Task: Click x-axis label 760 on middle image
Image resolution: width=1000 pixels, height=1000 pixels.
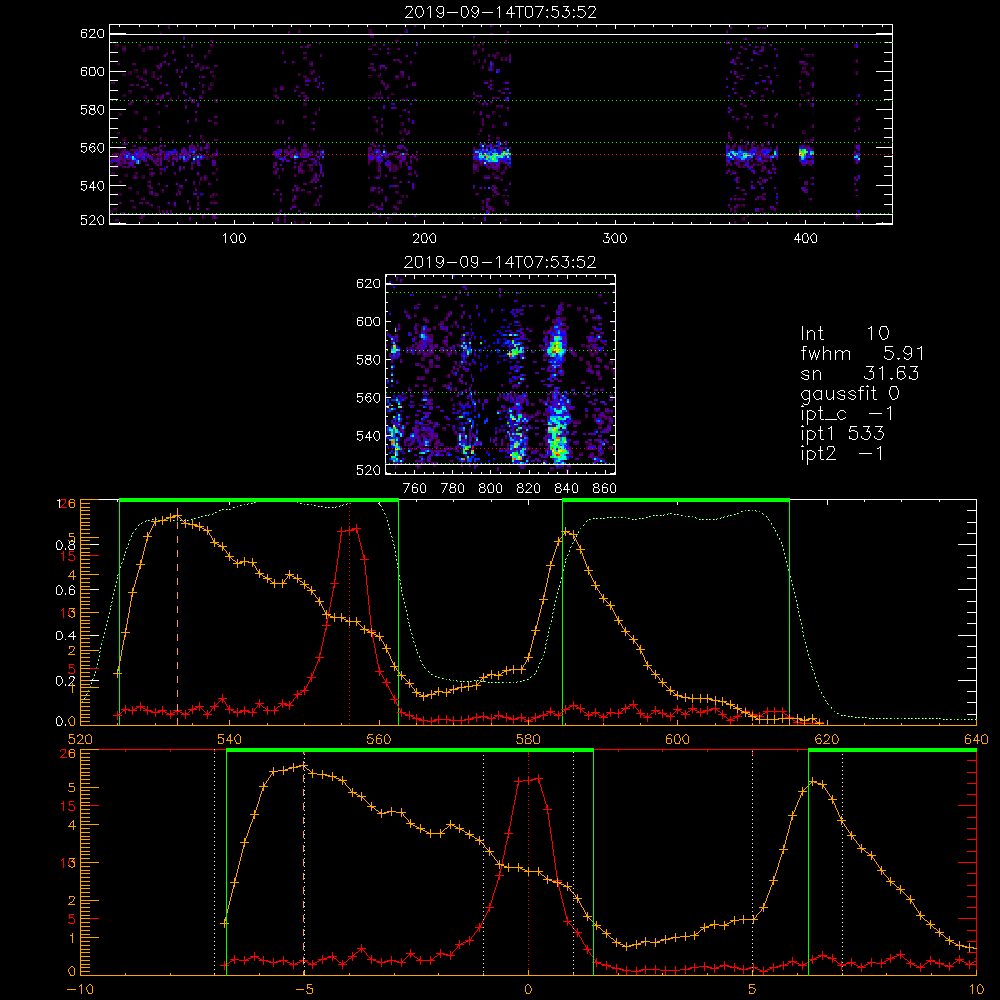Action: [415, 489]
